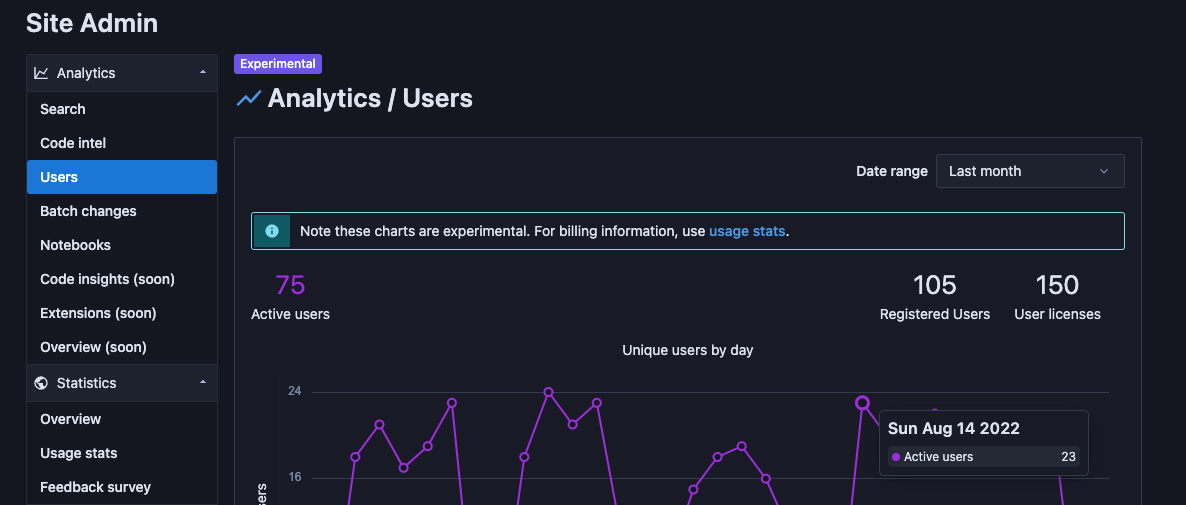The image size is (1186, 505).
Task: Click the trend line icon beside Analytics / Users
Action: 249,98
